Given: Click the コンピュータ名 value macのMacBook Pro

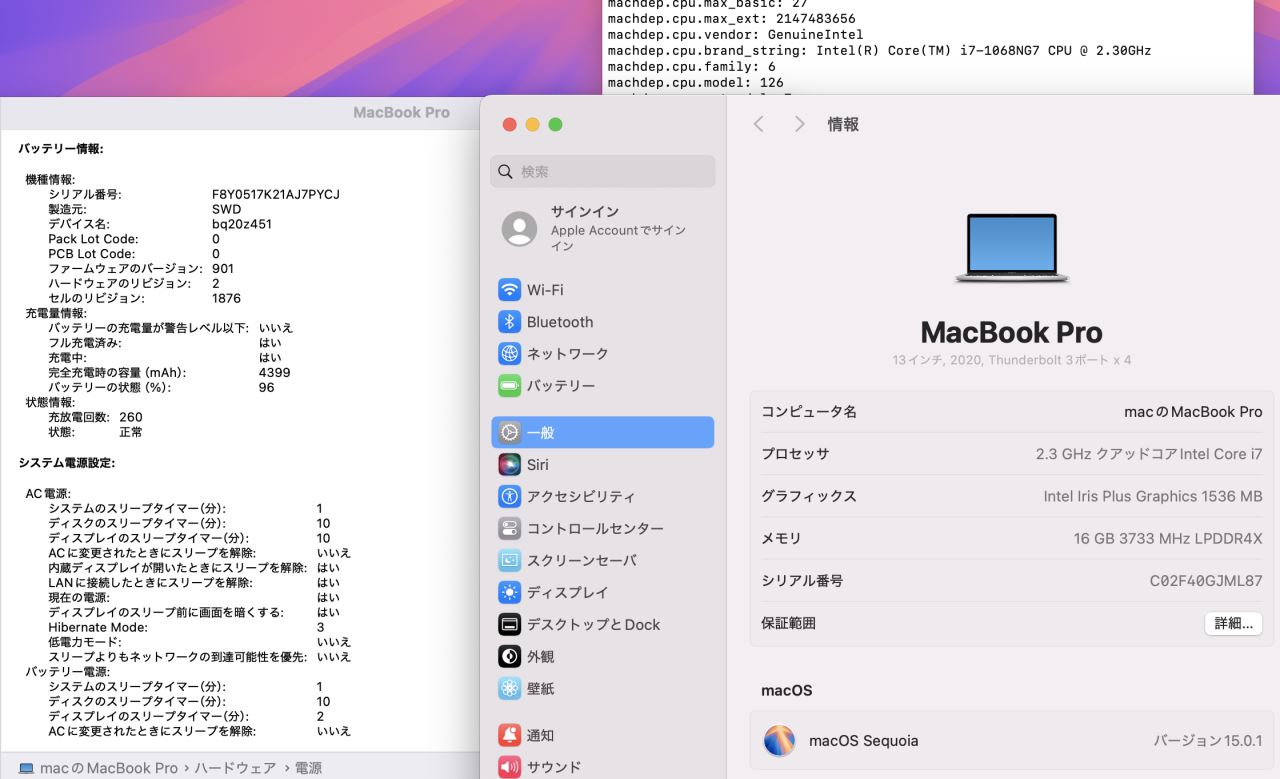Looking at the screenshot, I should [x=1193, y=412].
